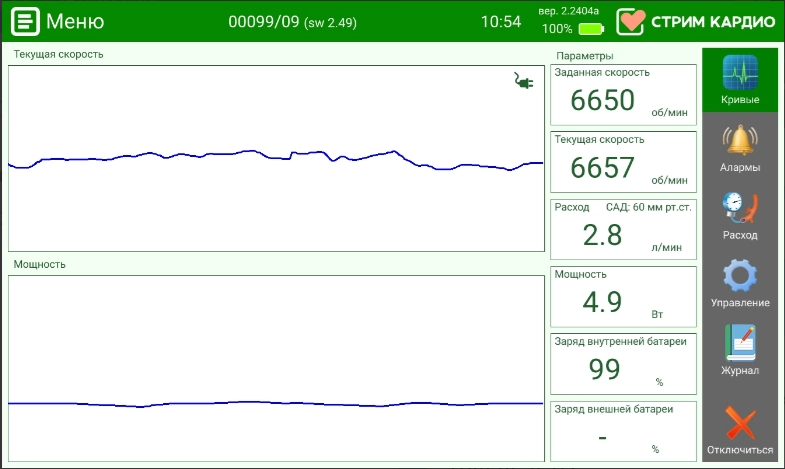The image size is (785, 469).
Task: Click the 10:54 clock display
Action: [500, 21]
